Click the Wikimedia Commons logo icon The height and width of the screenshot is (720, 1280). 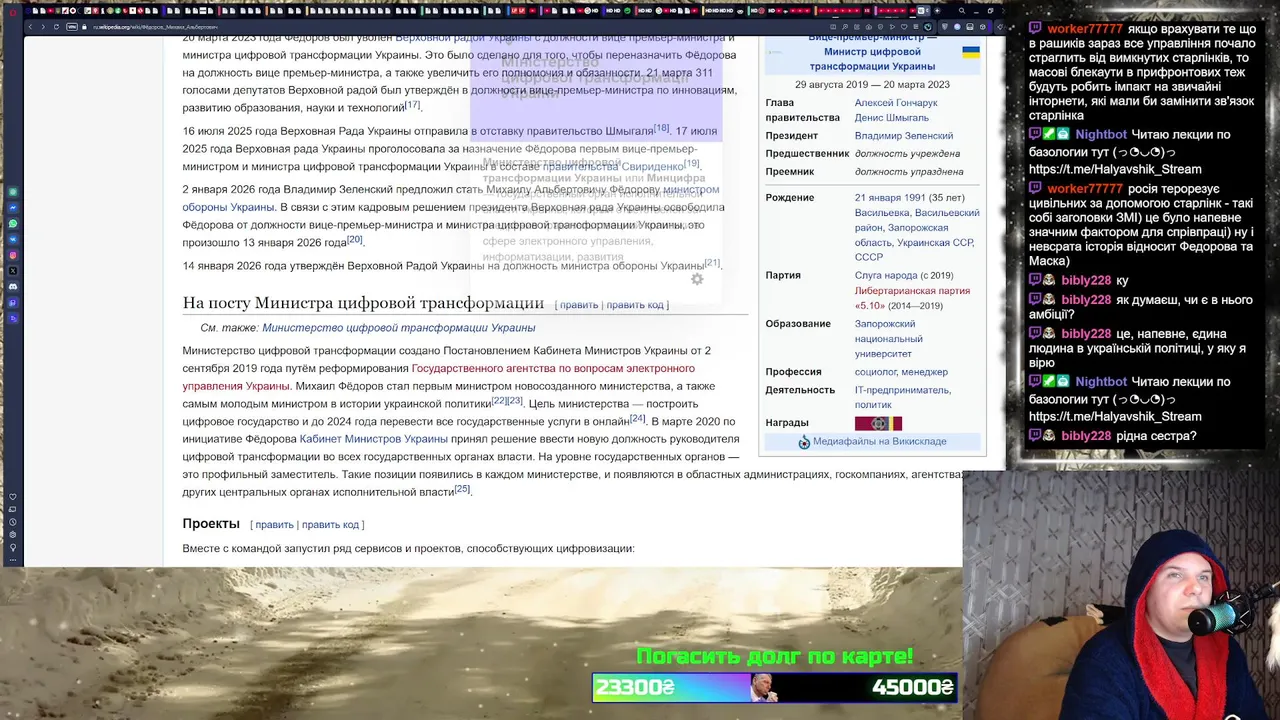click(804, 442)
